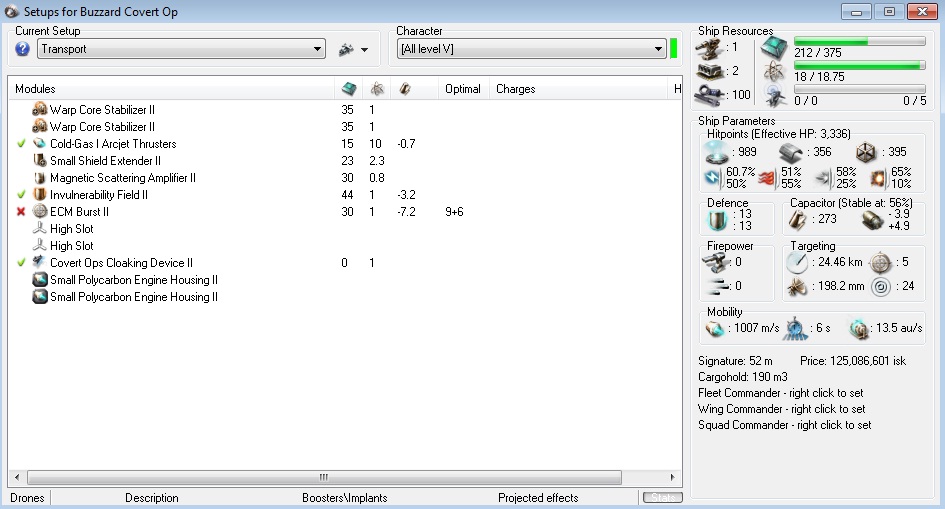Click the powergrid usage bar 18 / 18.75
The image size is (945, 509).
859,65
